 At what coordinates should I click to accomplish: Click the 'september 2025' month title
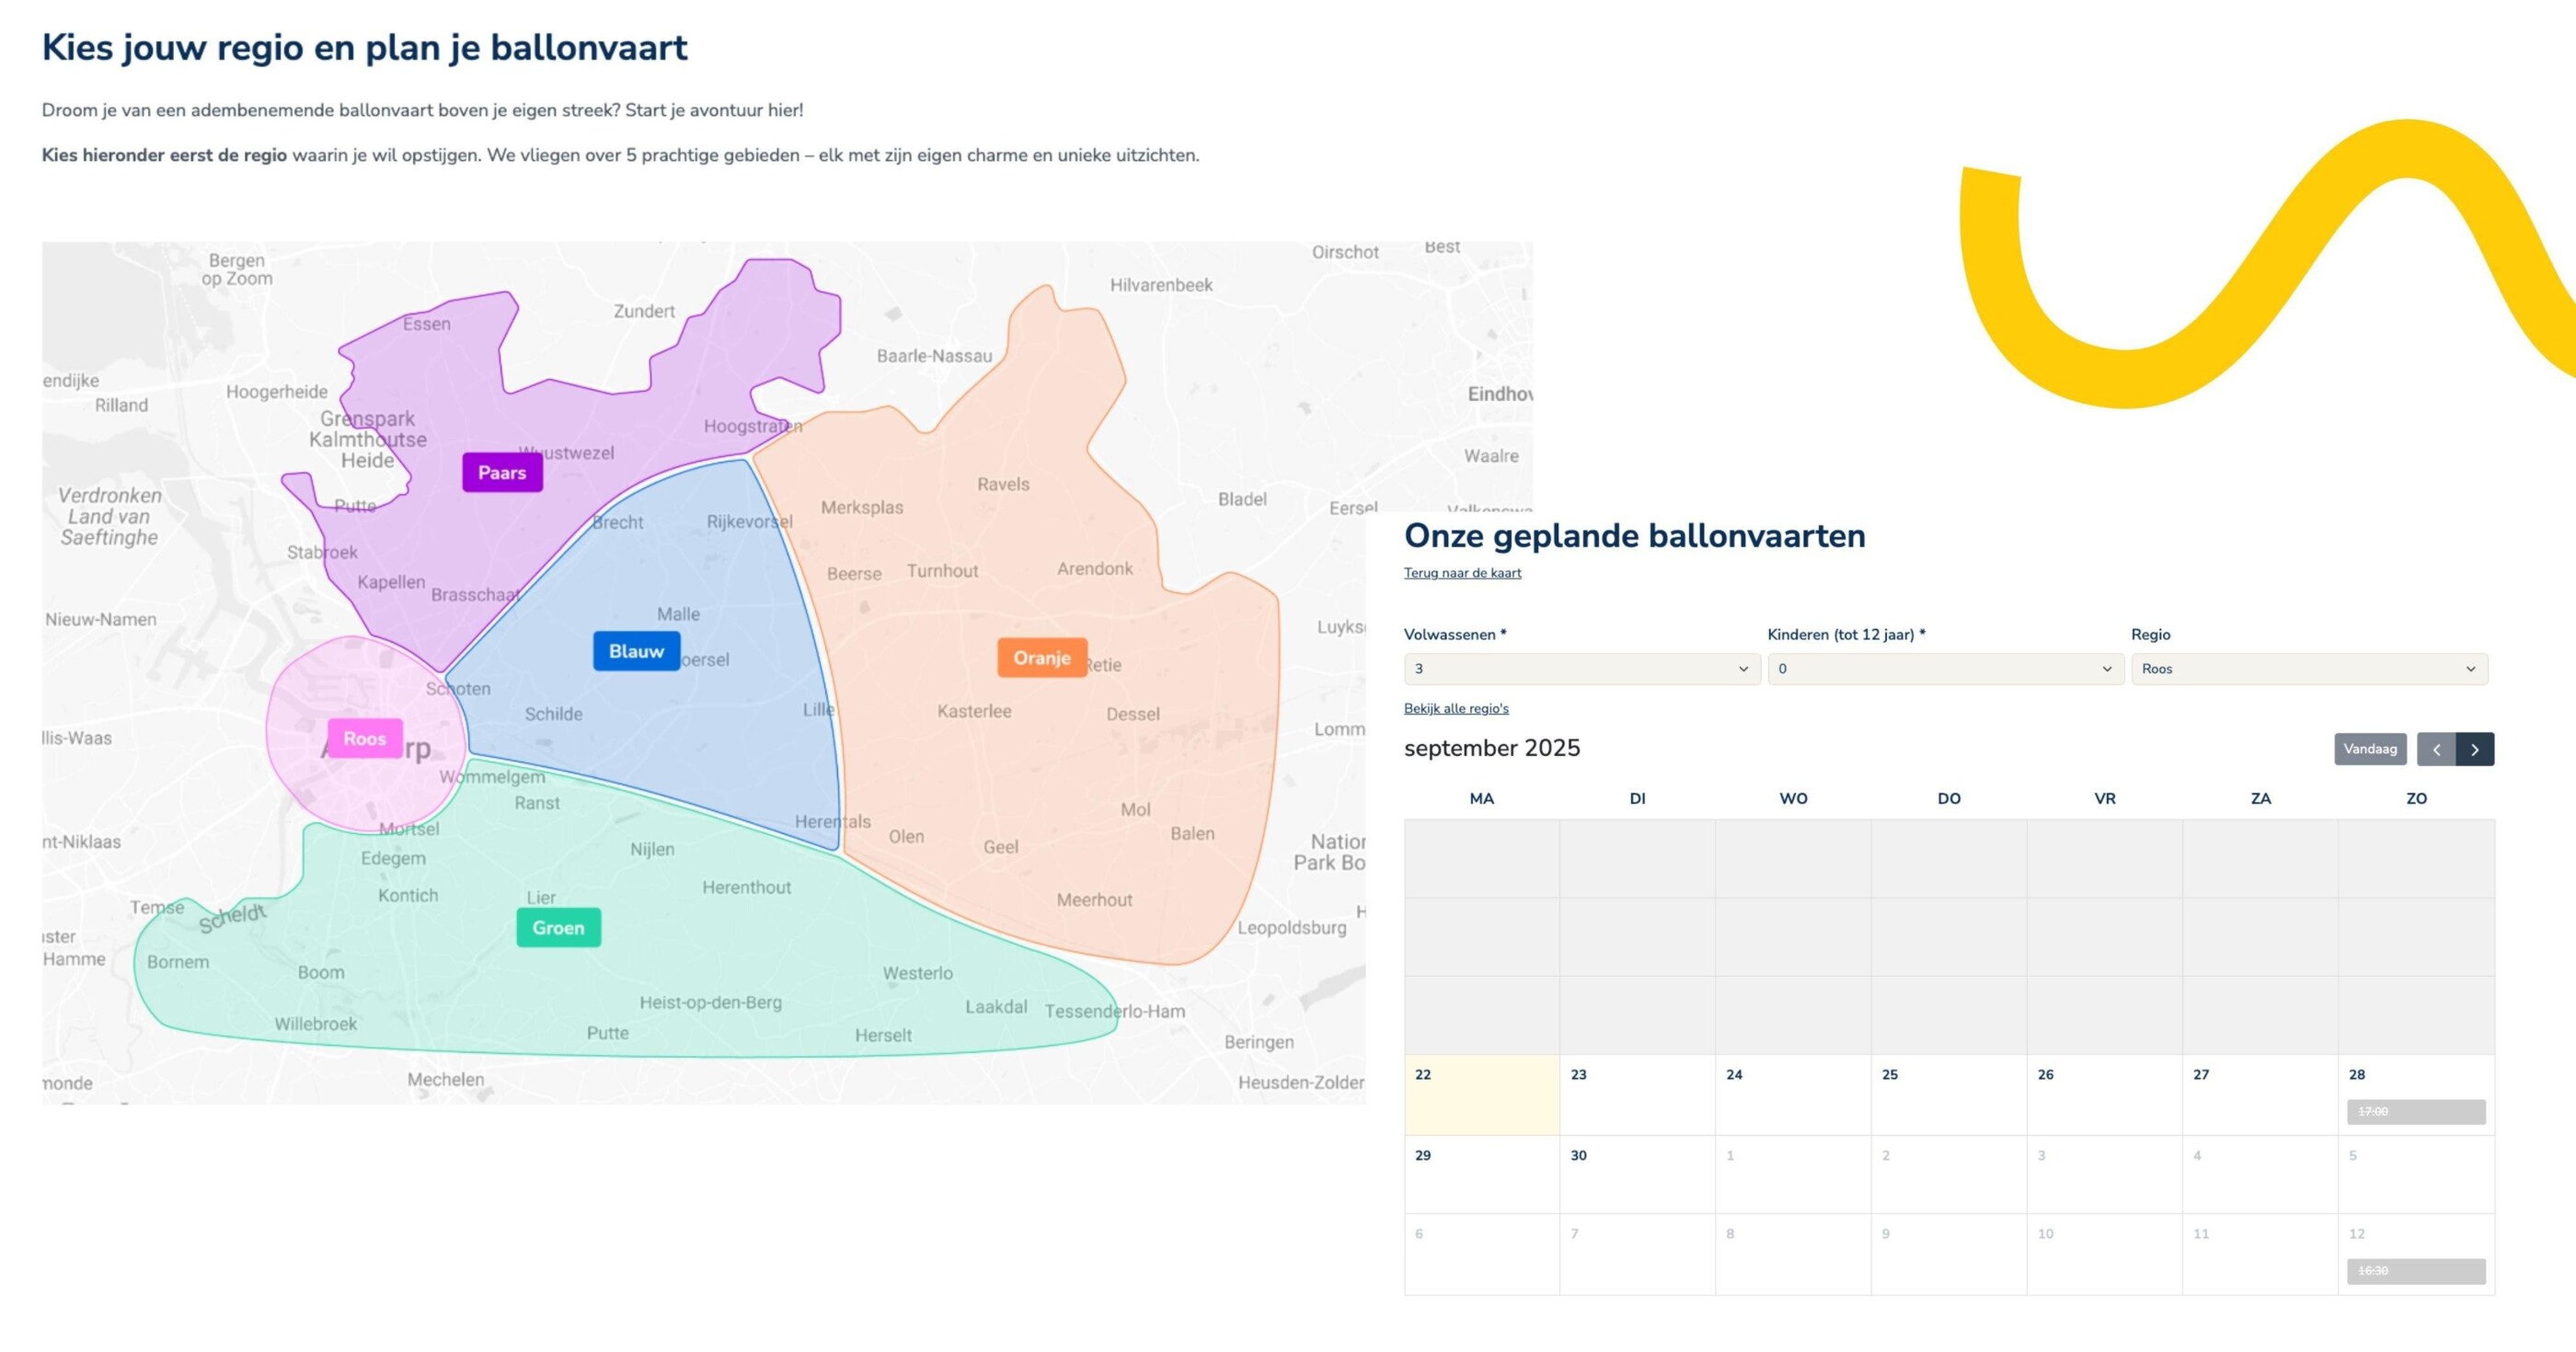[x=1492, y=748]
